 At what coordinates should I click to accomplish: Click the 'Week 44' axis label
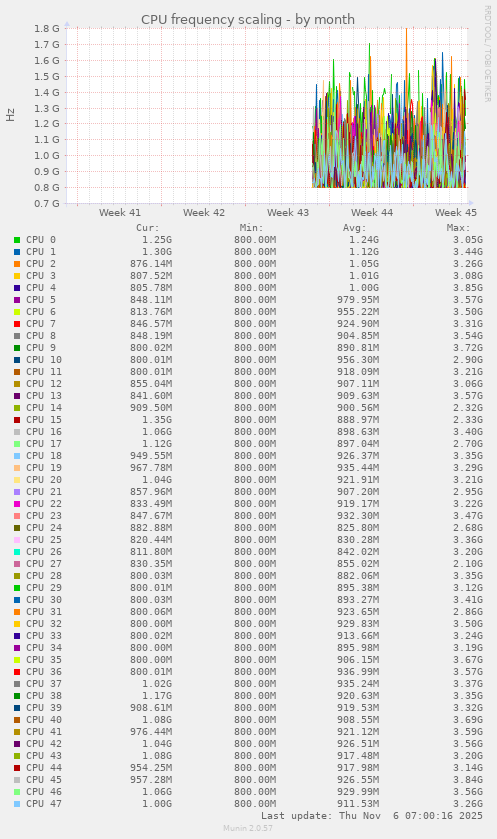click(x=372, y=212)
